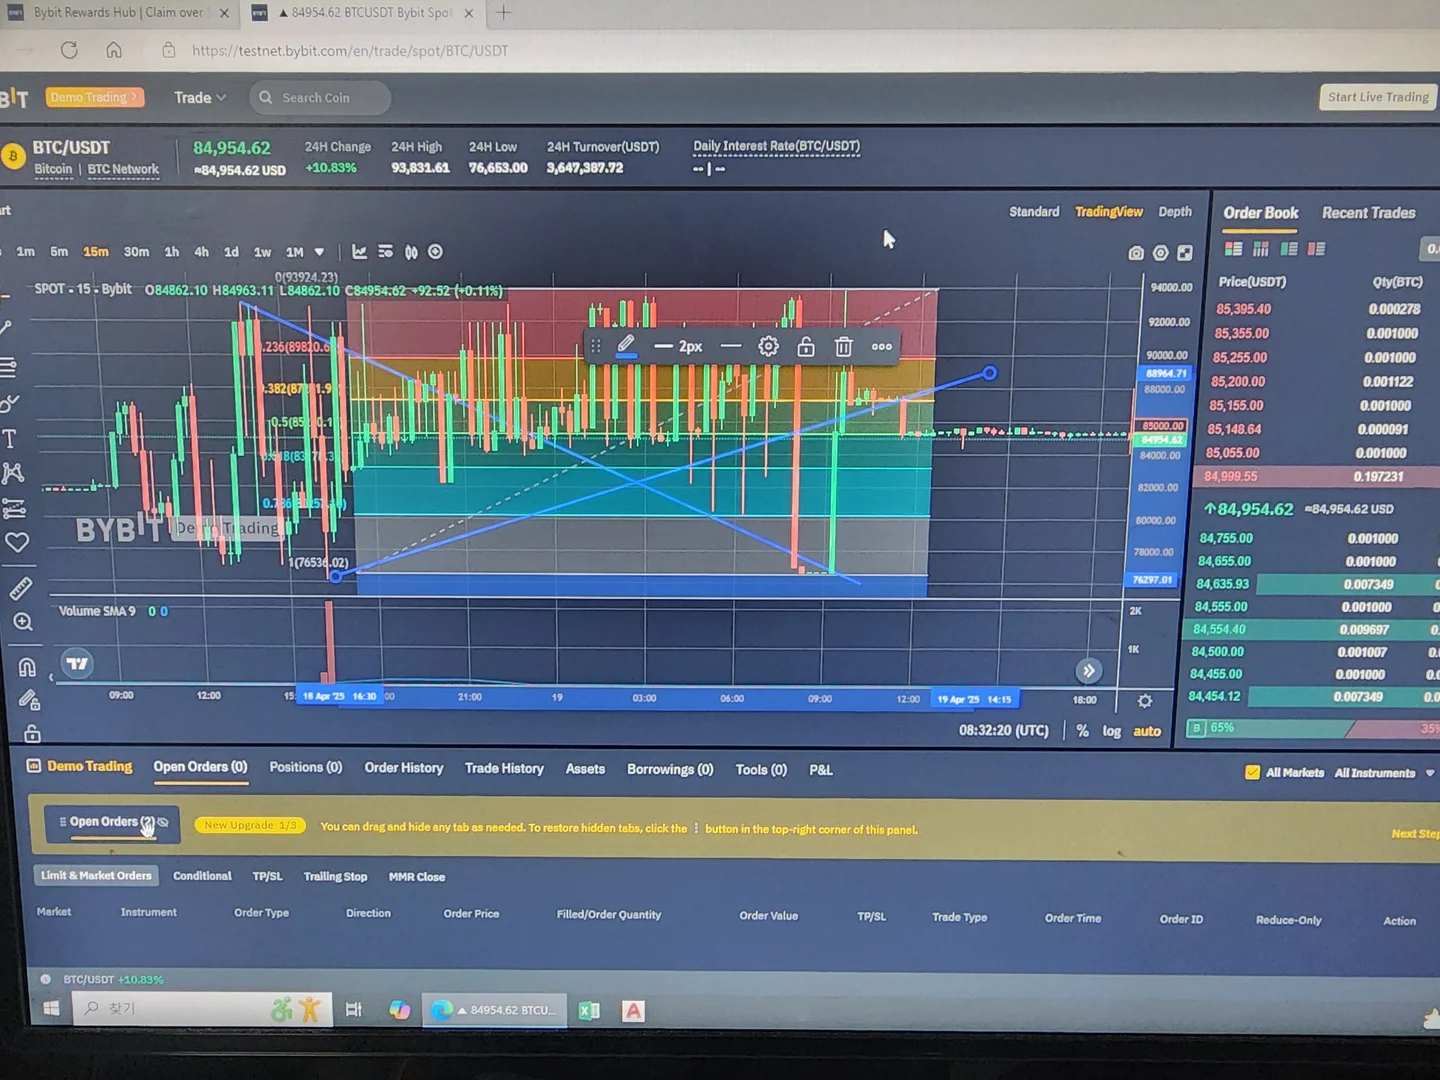
Task: Take a chart snapshot with the camera icon
Action: [x=1136, y=253]
